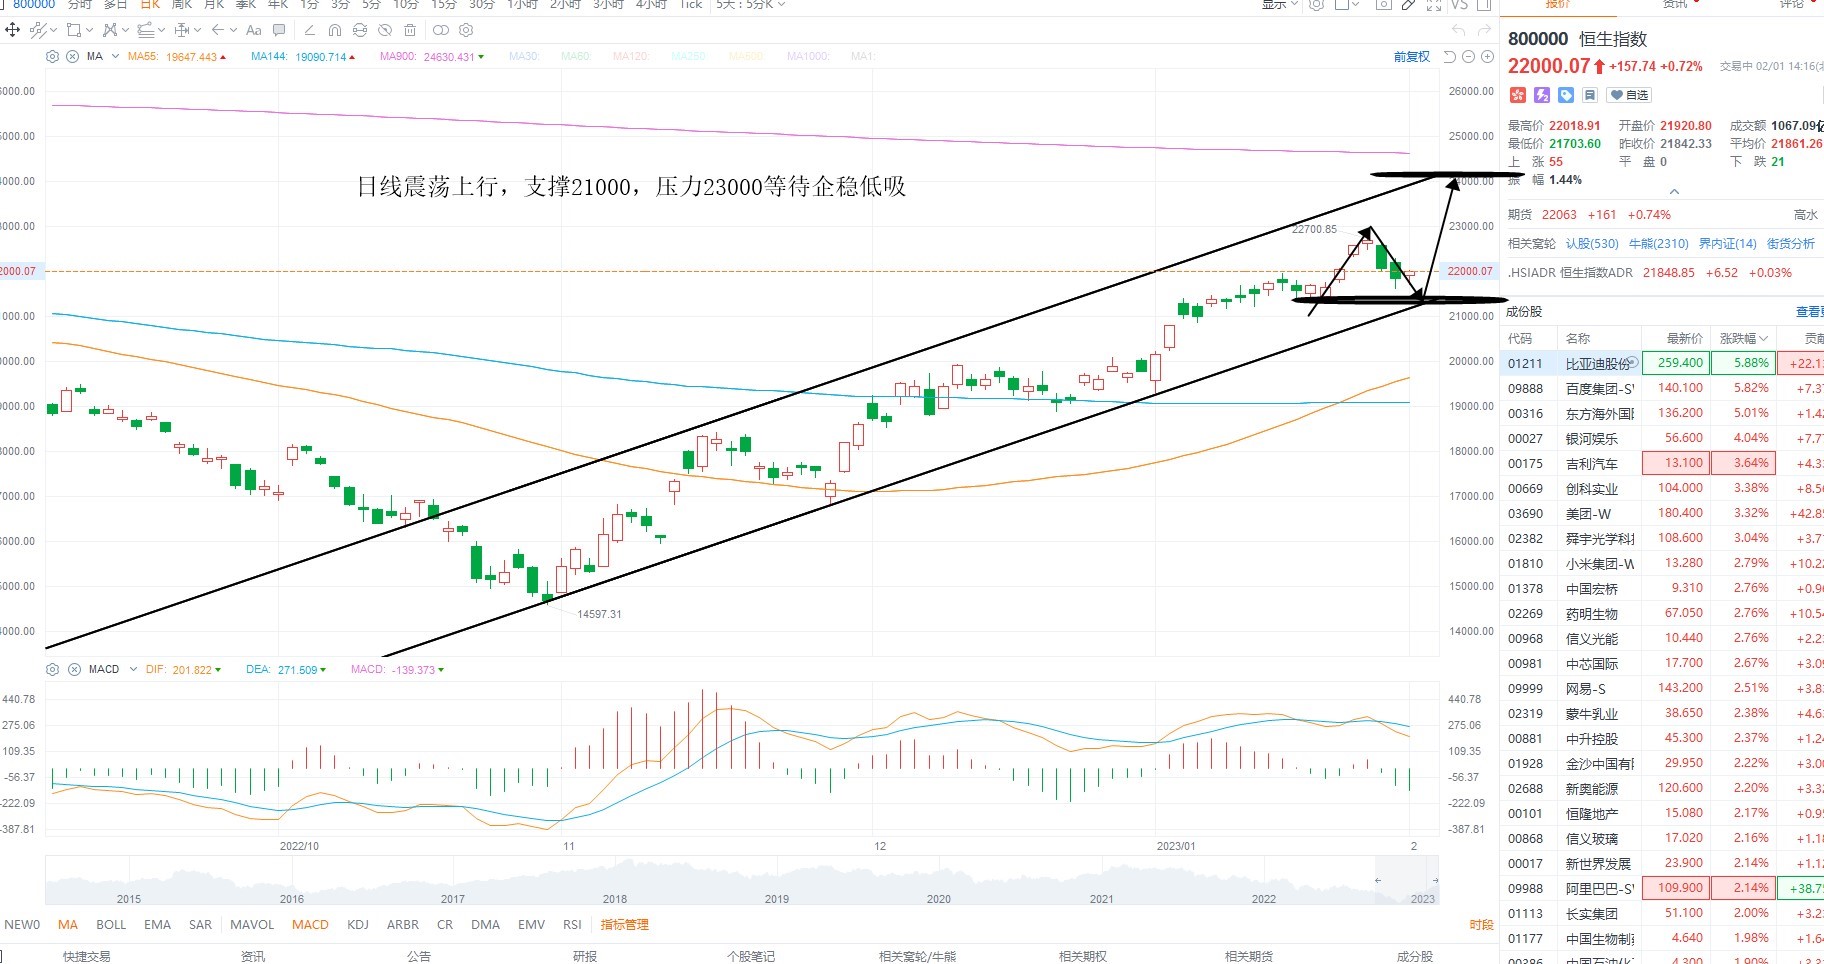Expand the MACD indicator dropdown
Screen dimensions: 1824x964
133,669
